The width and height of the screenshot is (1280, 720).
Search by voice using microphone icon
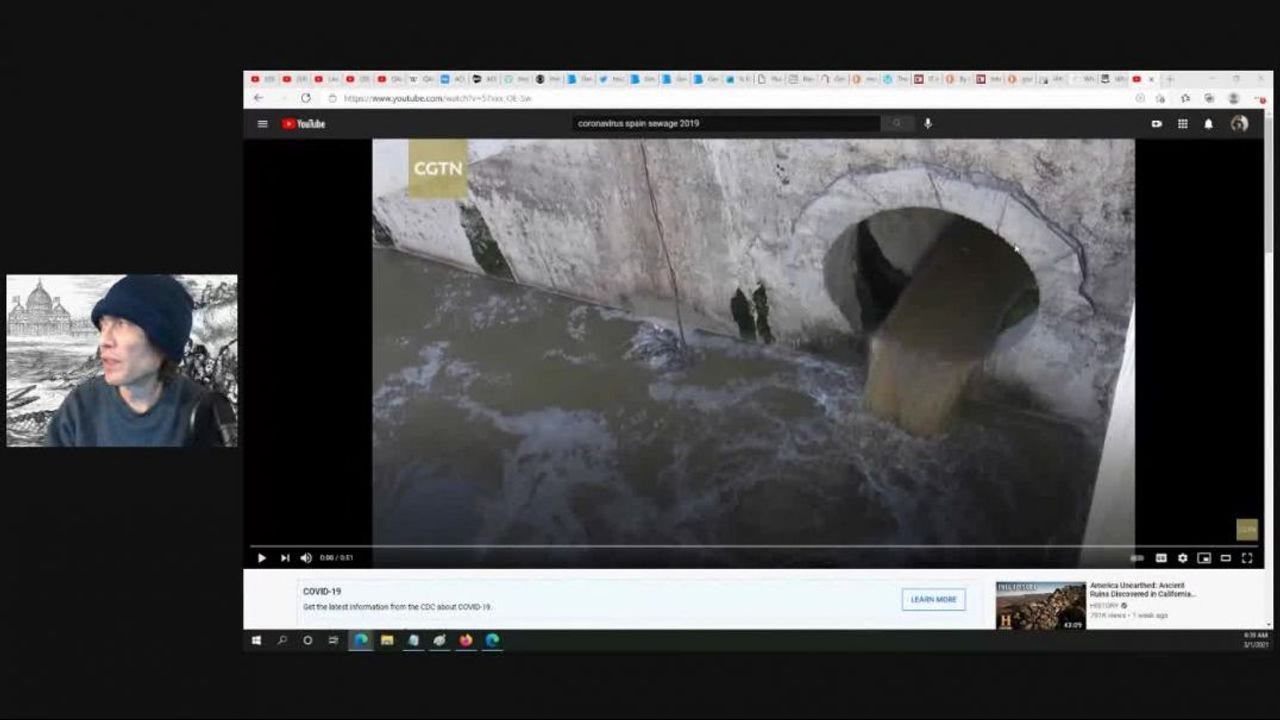click(928, 124)
